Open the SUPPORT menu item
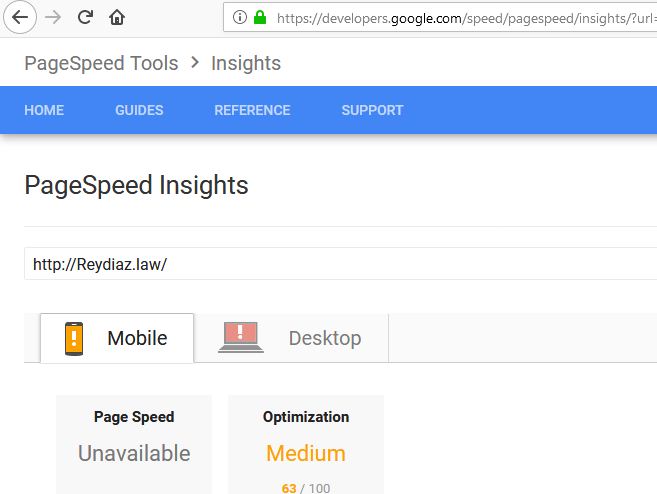657x494 pixels. [x=372, y=110]
